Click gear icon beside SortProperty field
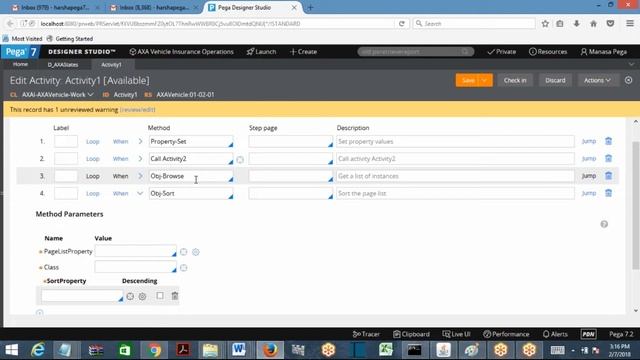Viewport: 640px width, 360px height. [142, 296]
